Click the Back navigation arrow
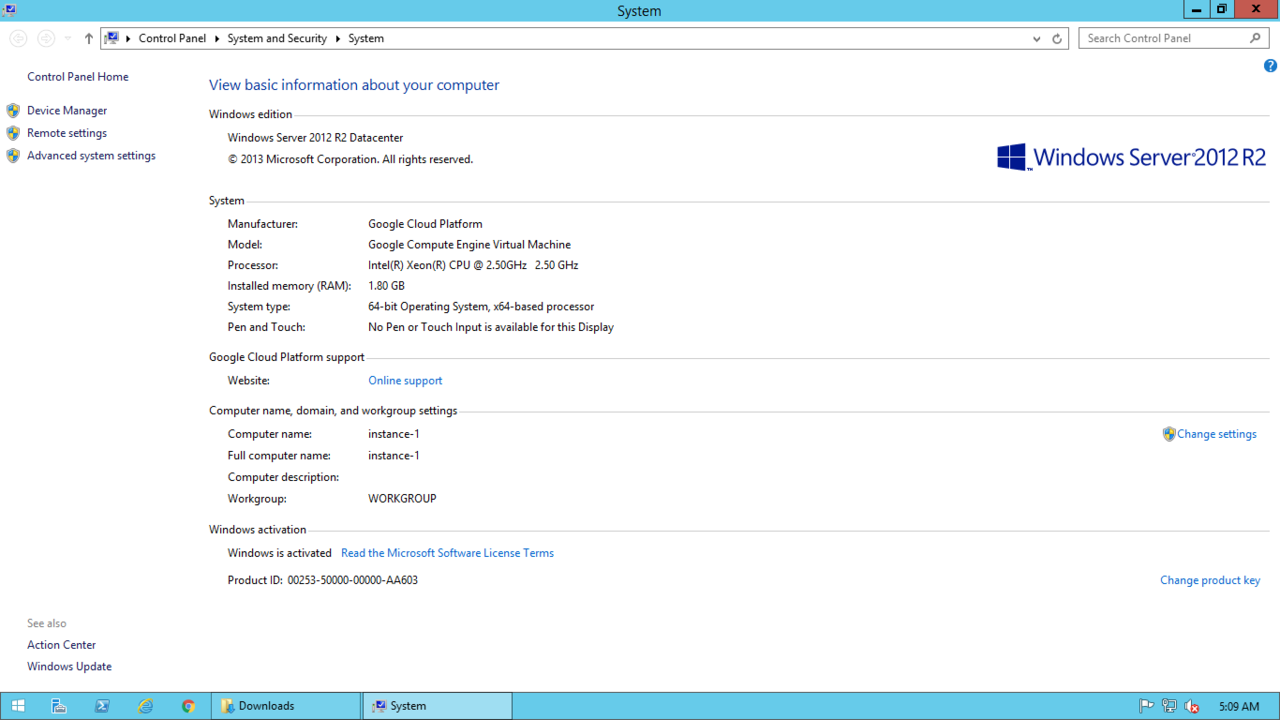The width and height of the screenshot is (1280, 720). pos(18,38)
